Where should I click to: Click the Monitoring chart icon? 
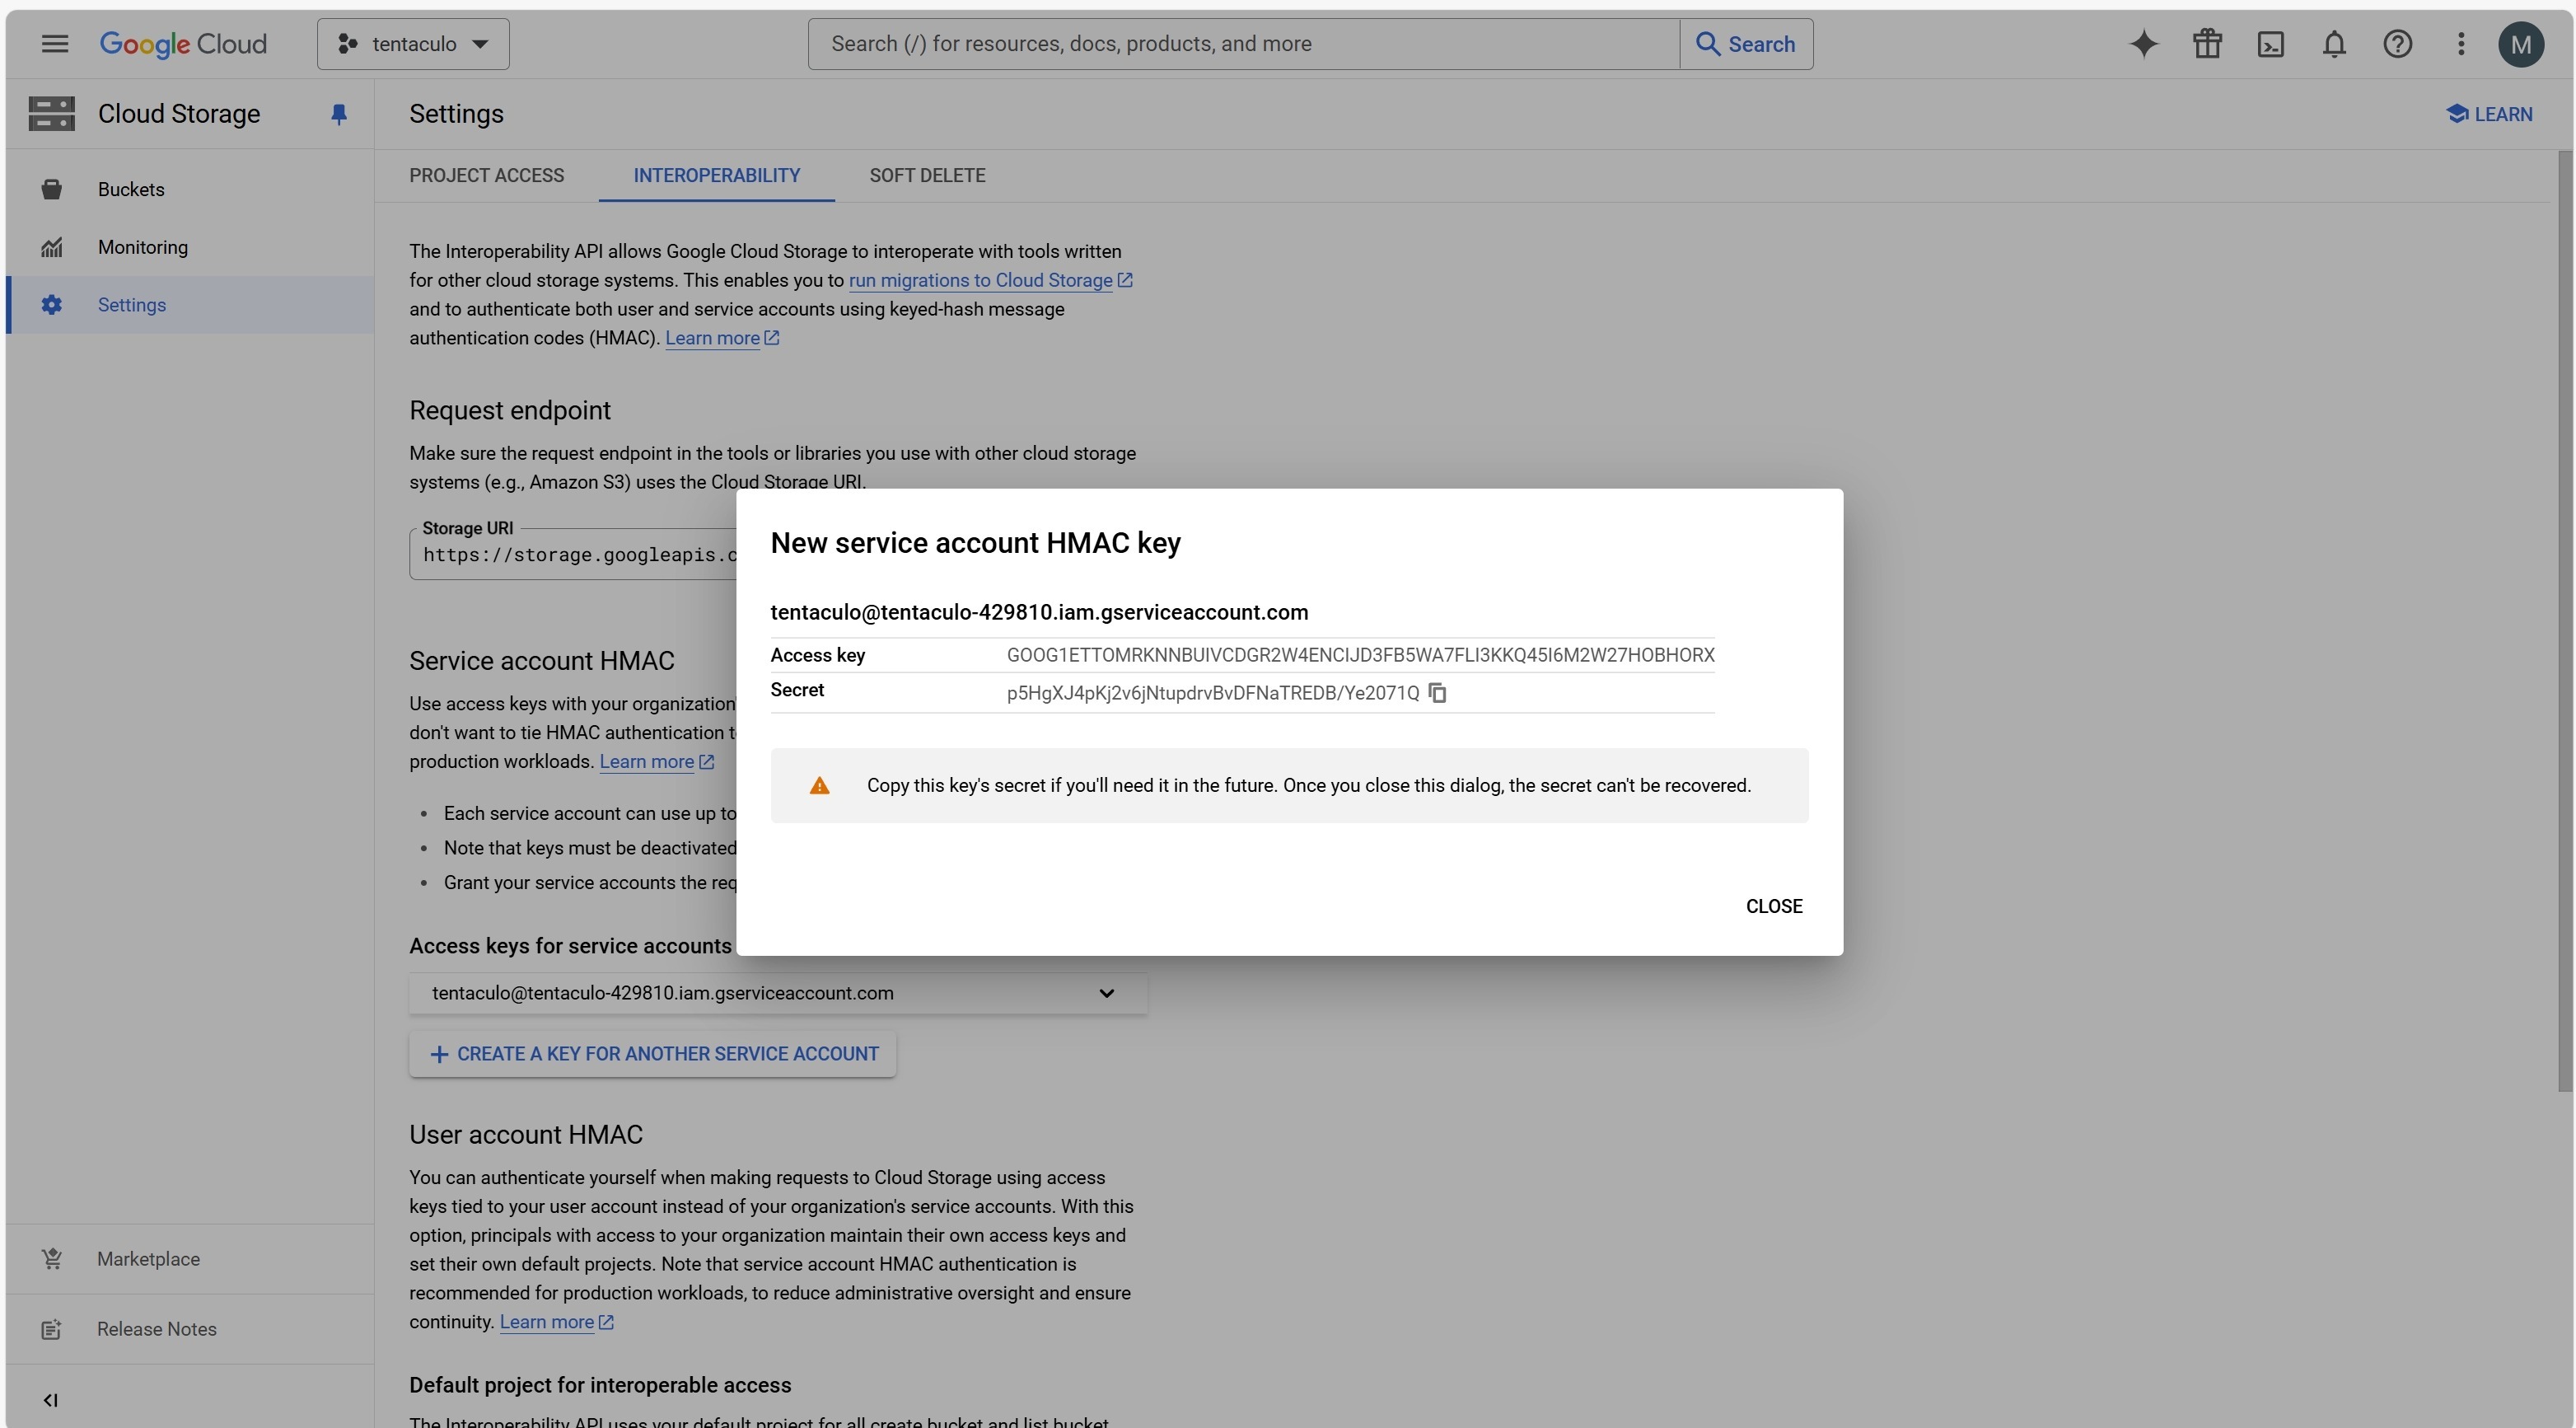click(x=52, y=247)
